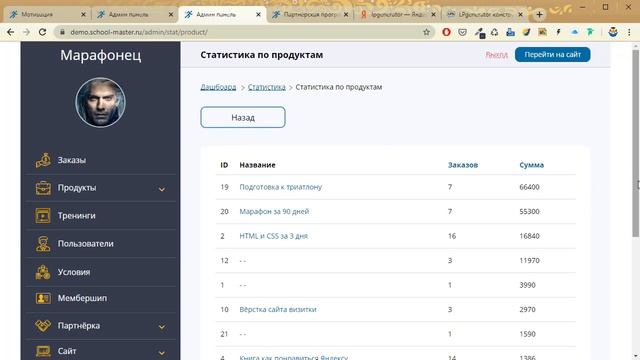Image resolution: width=640 pixels, height=360 pixels.
Task: Click the Выход link
Action: coord(496,55)
